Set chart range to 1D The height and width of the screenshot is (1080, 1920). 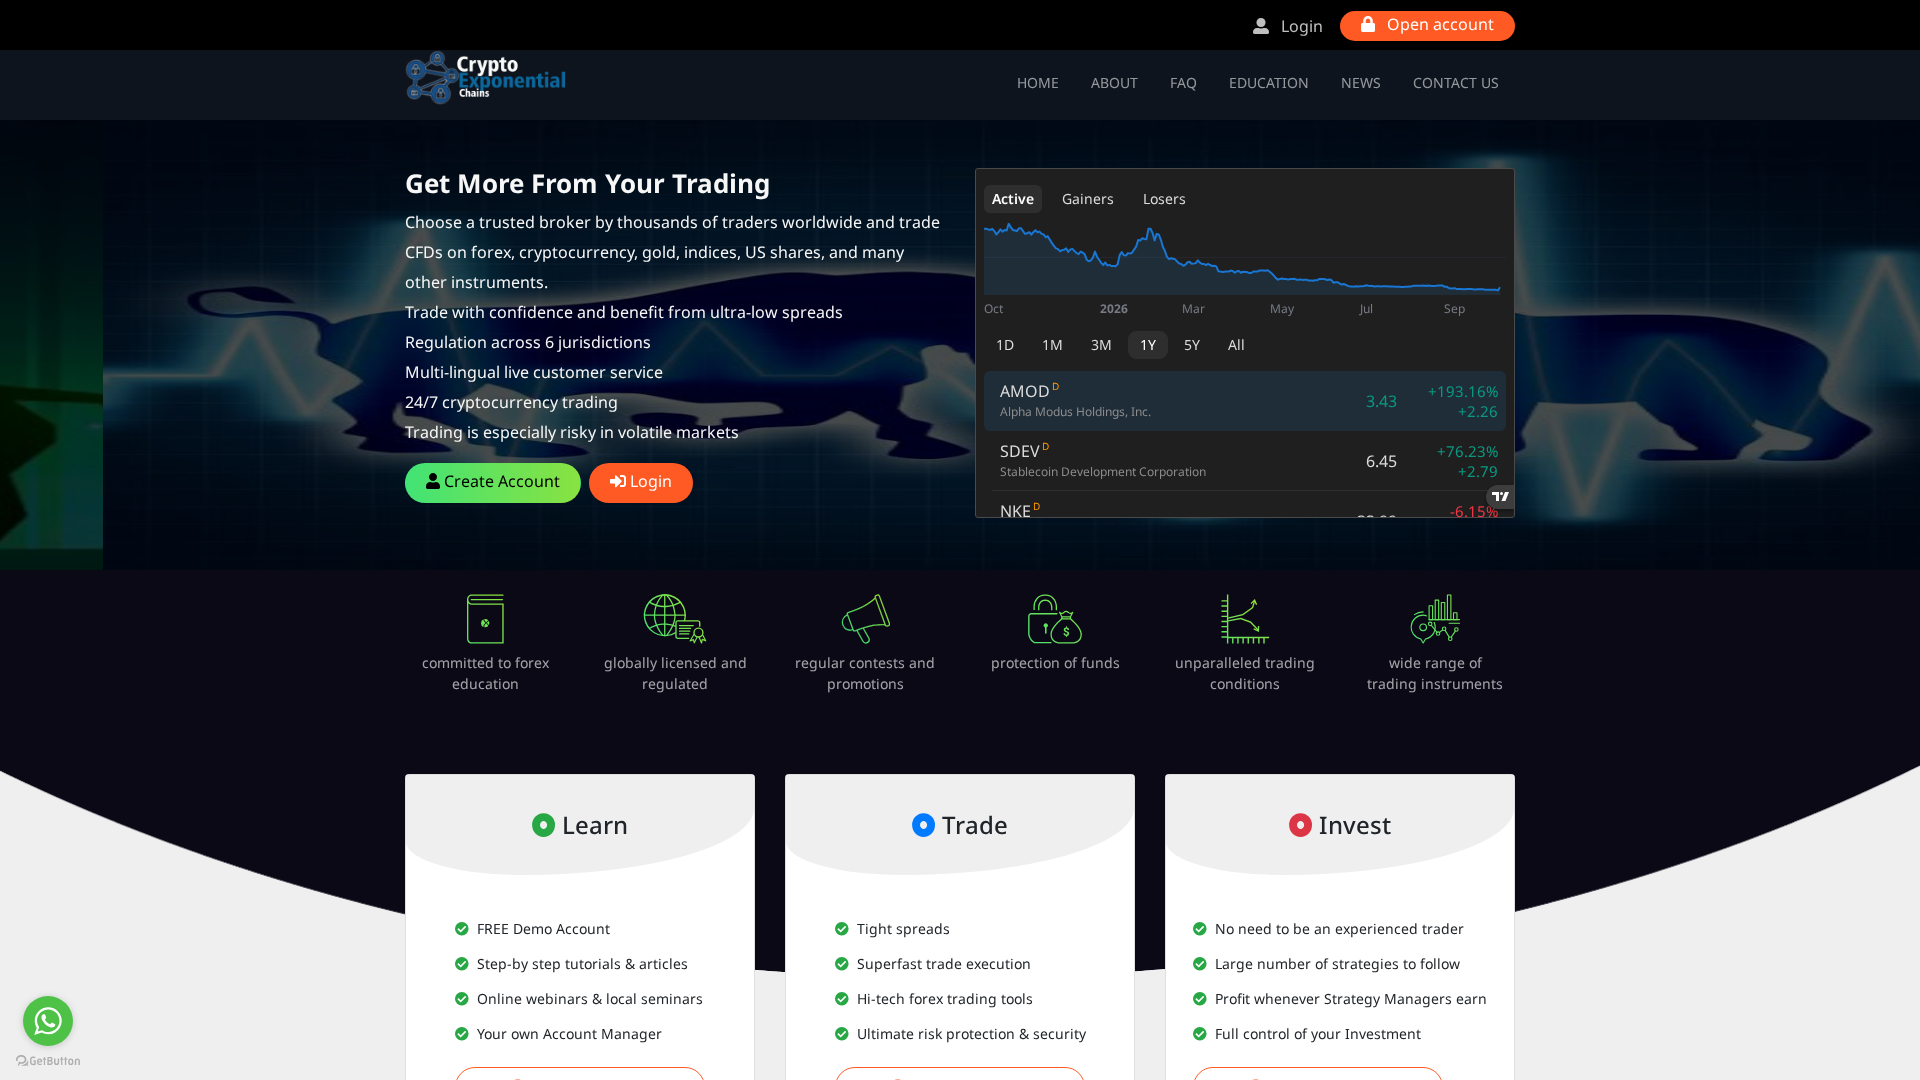[x=1005, y=345]
